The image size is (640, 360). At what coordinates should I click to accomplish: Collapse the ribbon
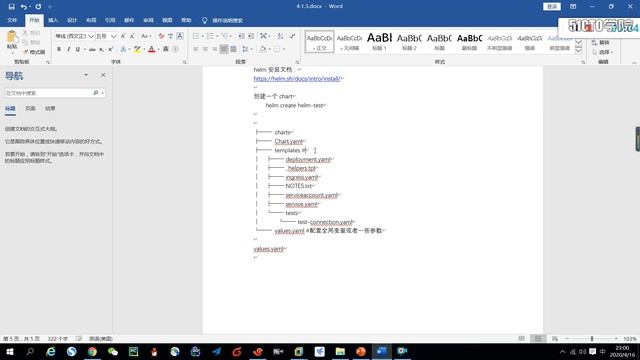[x=634, y=62]
